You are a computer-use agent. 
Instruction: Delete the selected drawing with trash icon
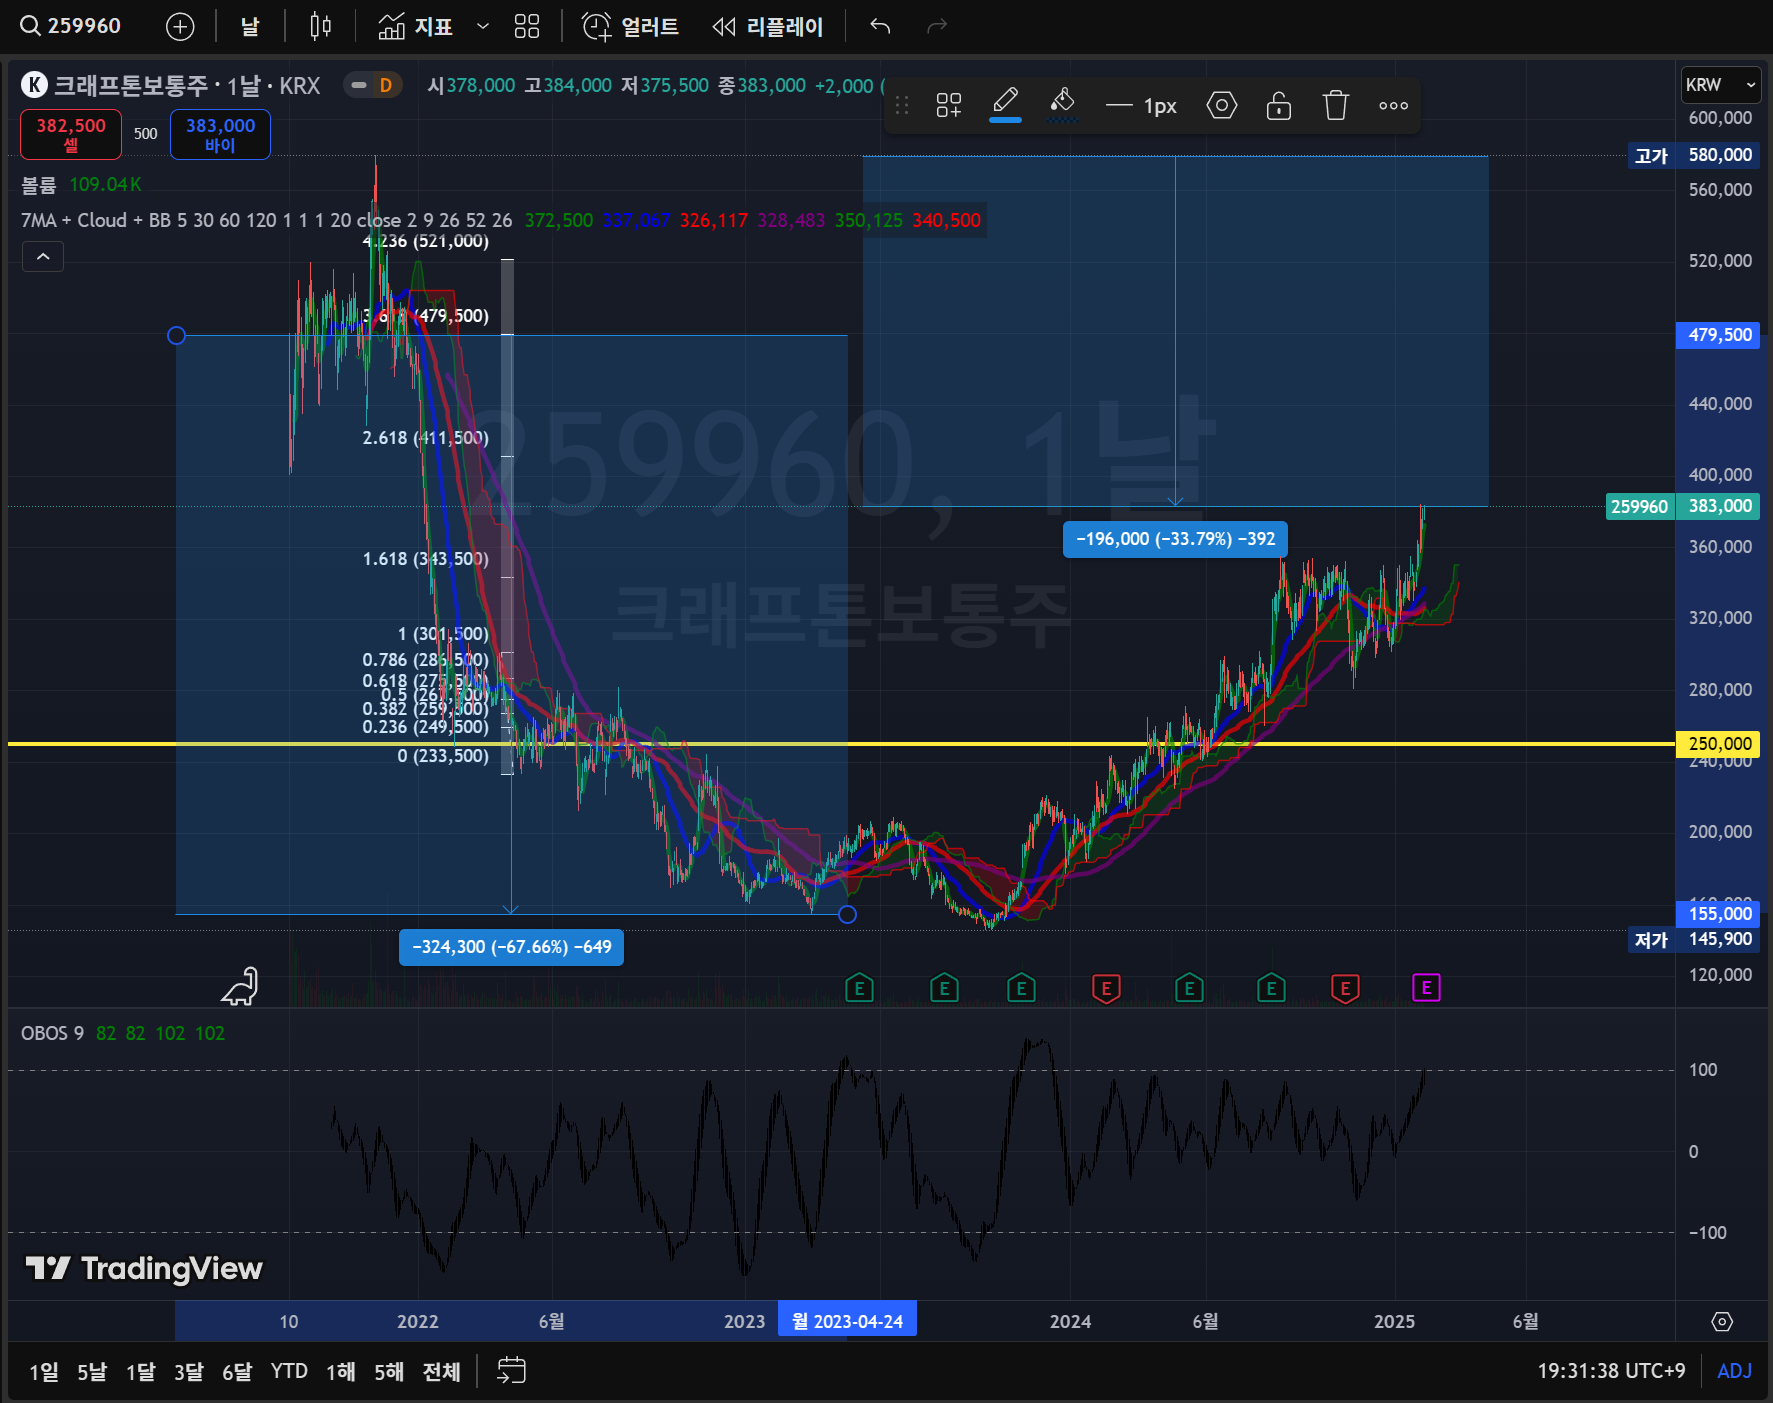(x=1335, y=105)
